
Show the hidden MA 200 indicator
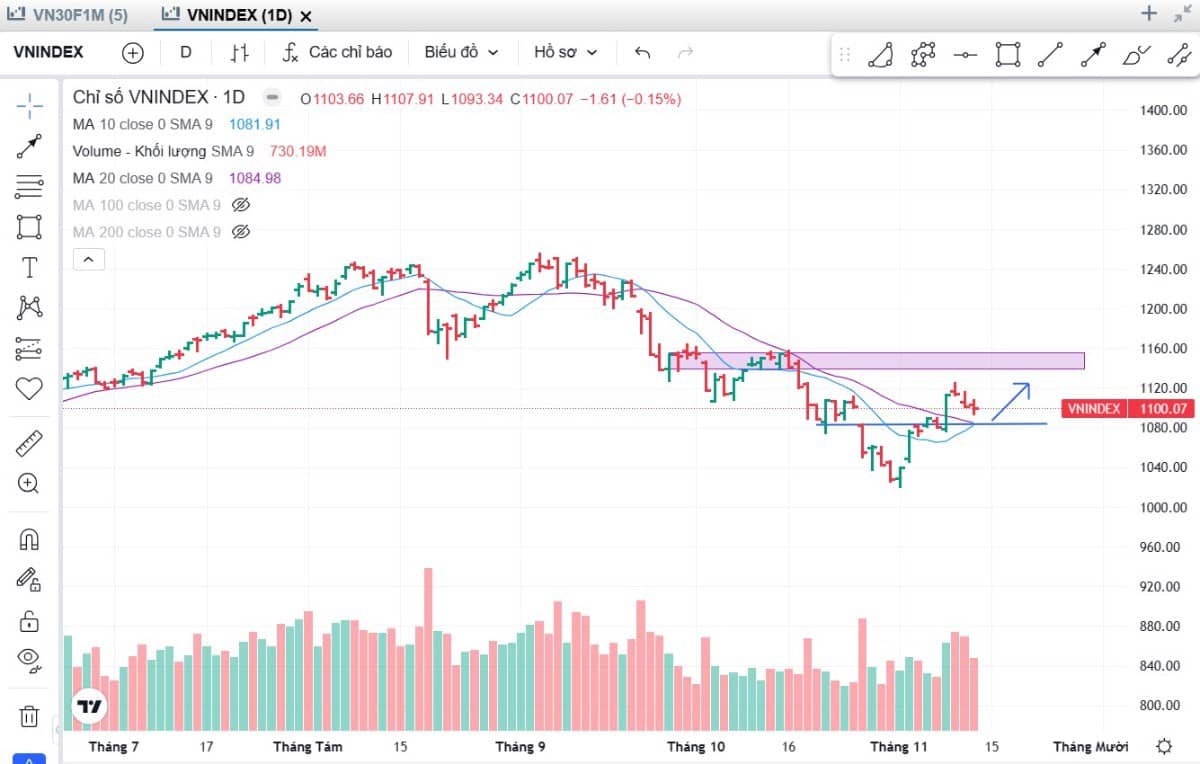[x=240, y=232]
